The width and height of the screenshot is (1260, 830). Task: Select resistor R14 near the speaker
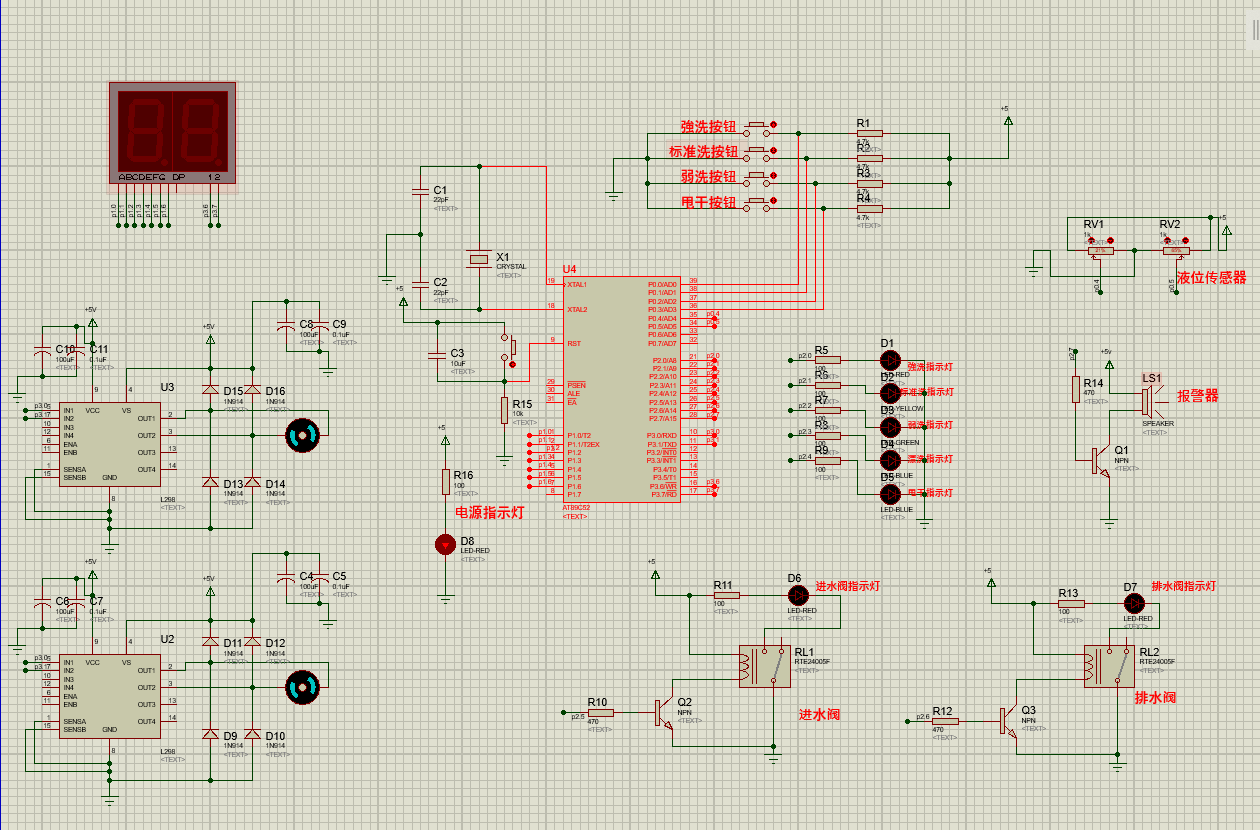tap(1076, 390)
